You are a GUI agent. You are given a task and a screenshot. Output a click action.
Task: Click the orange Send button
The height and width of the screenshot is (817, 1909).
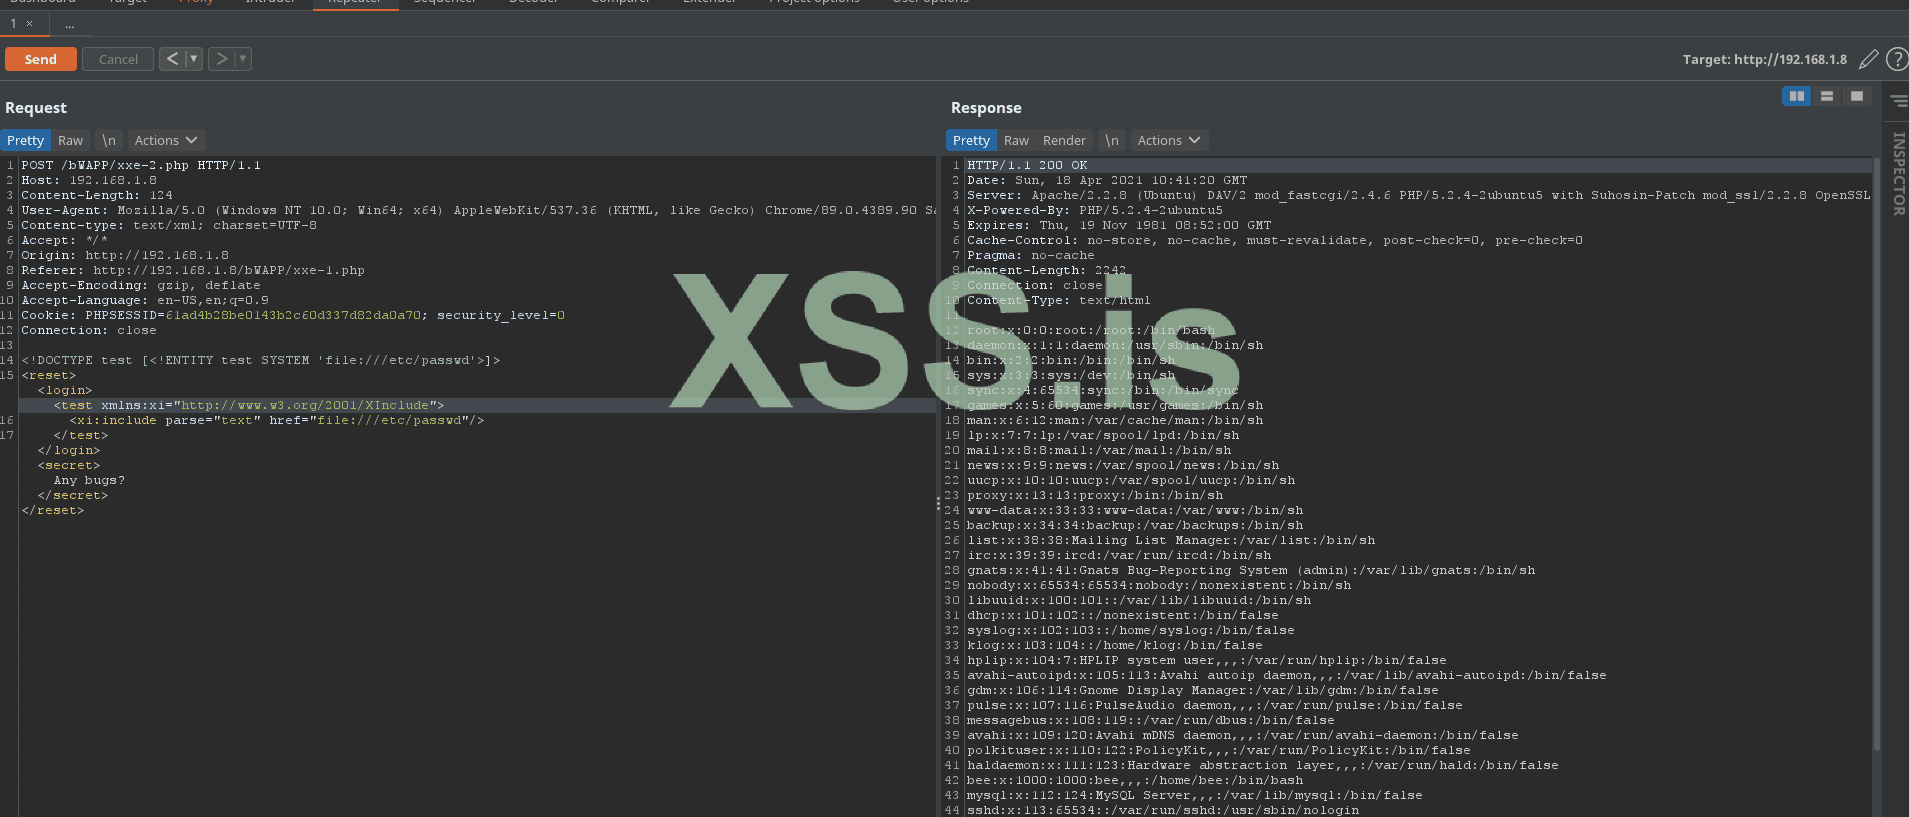pyautogui.click(x=41, y=59)
